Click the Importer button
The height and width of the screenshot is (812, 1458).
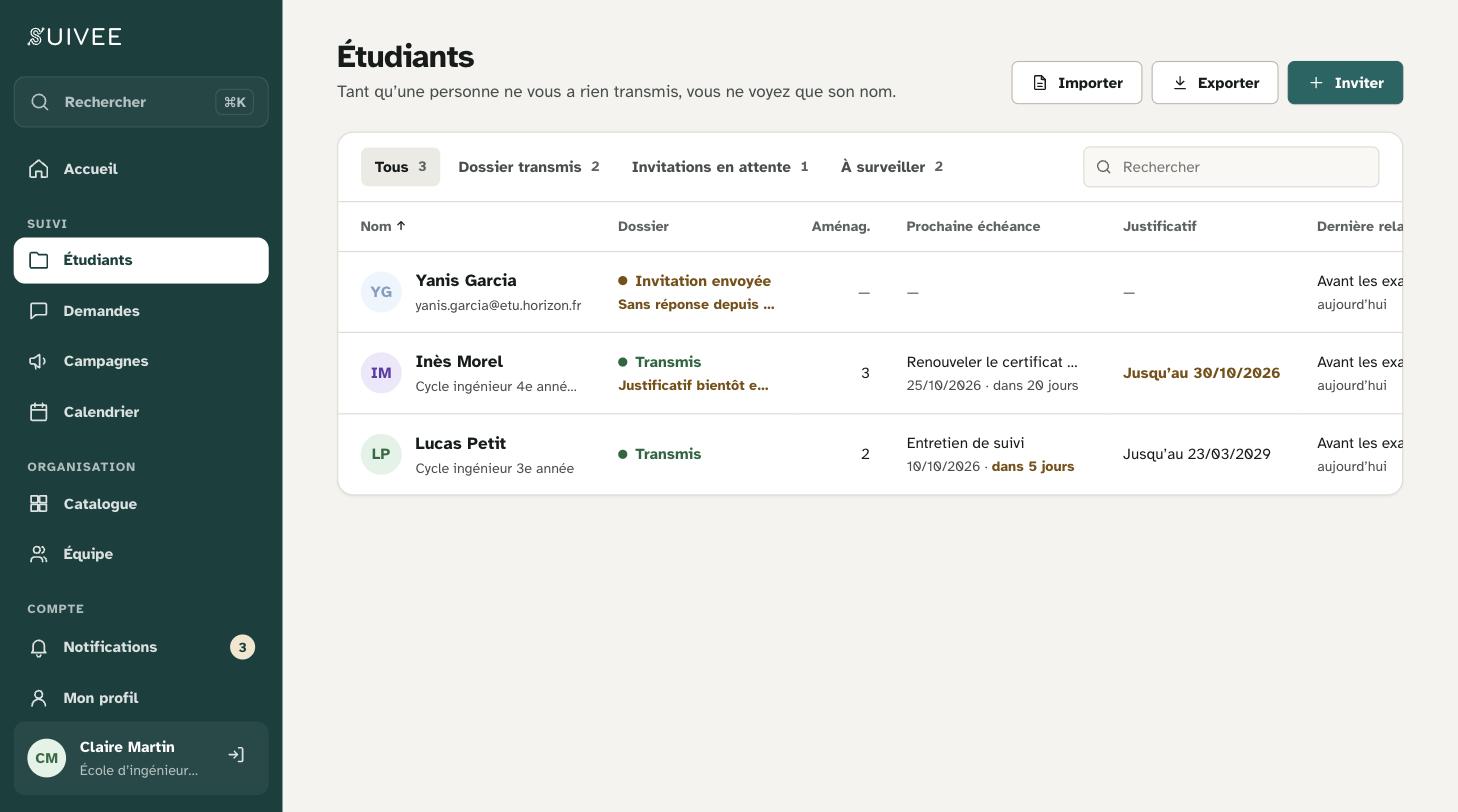[1077, 83]
